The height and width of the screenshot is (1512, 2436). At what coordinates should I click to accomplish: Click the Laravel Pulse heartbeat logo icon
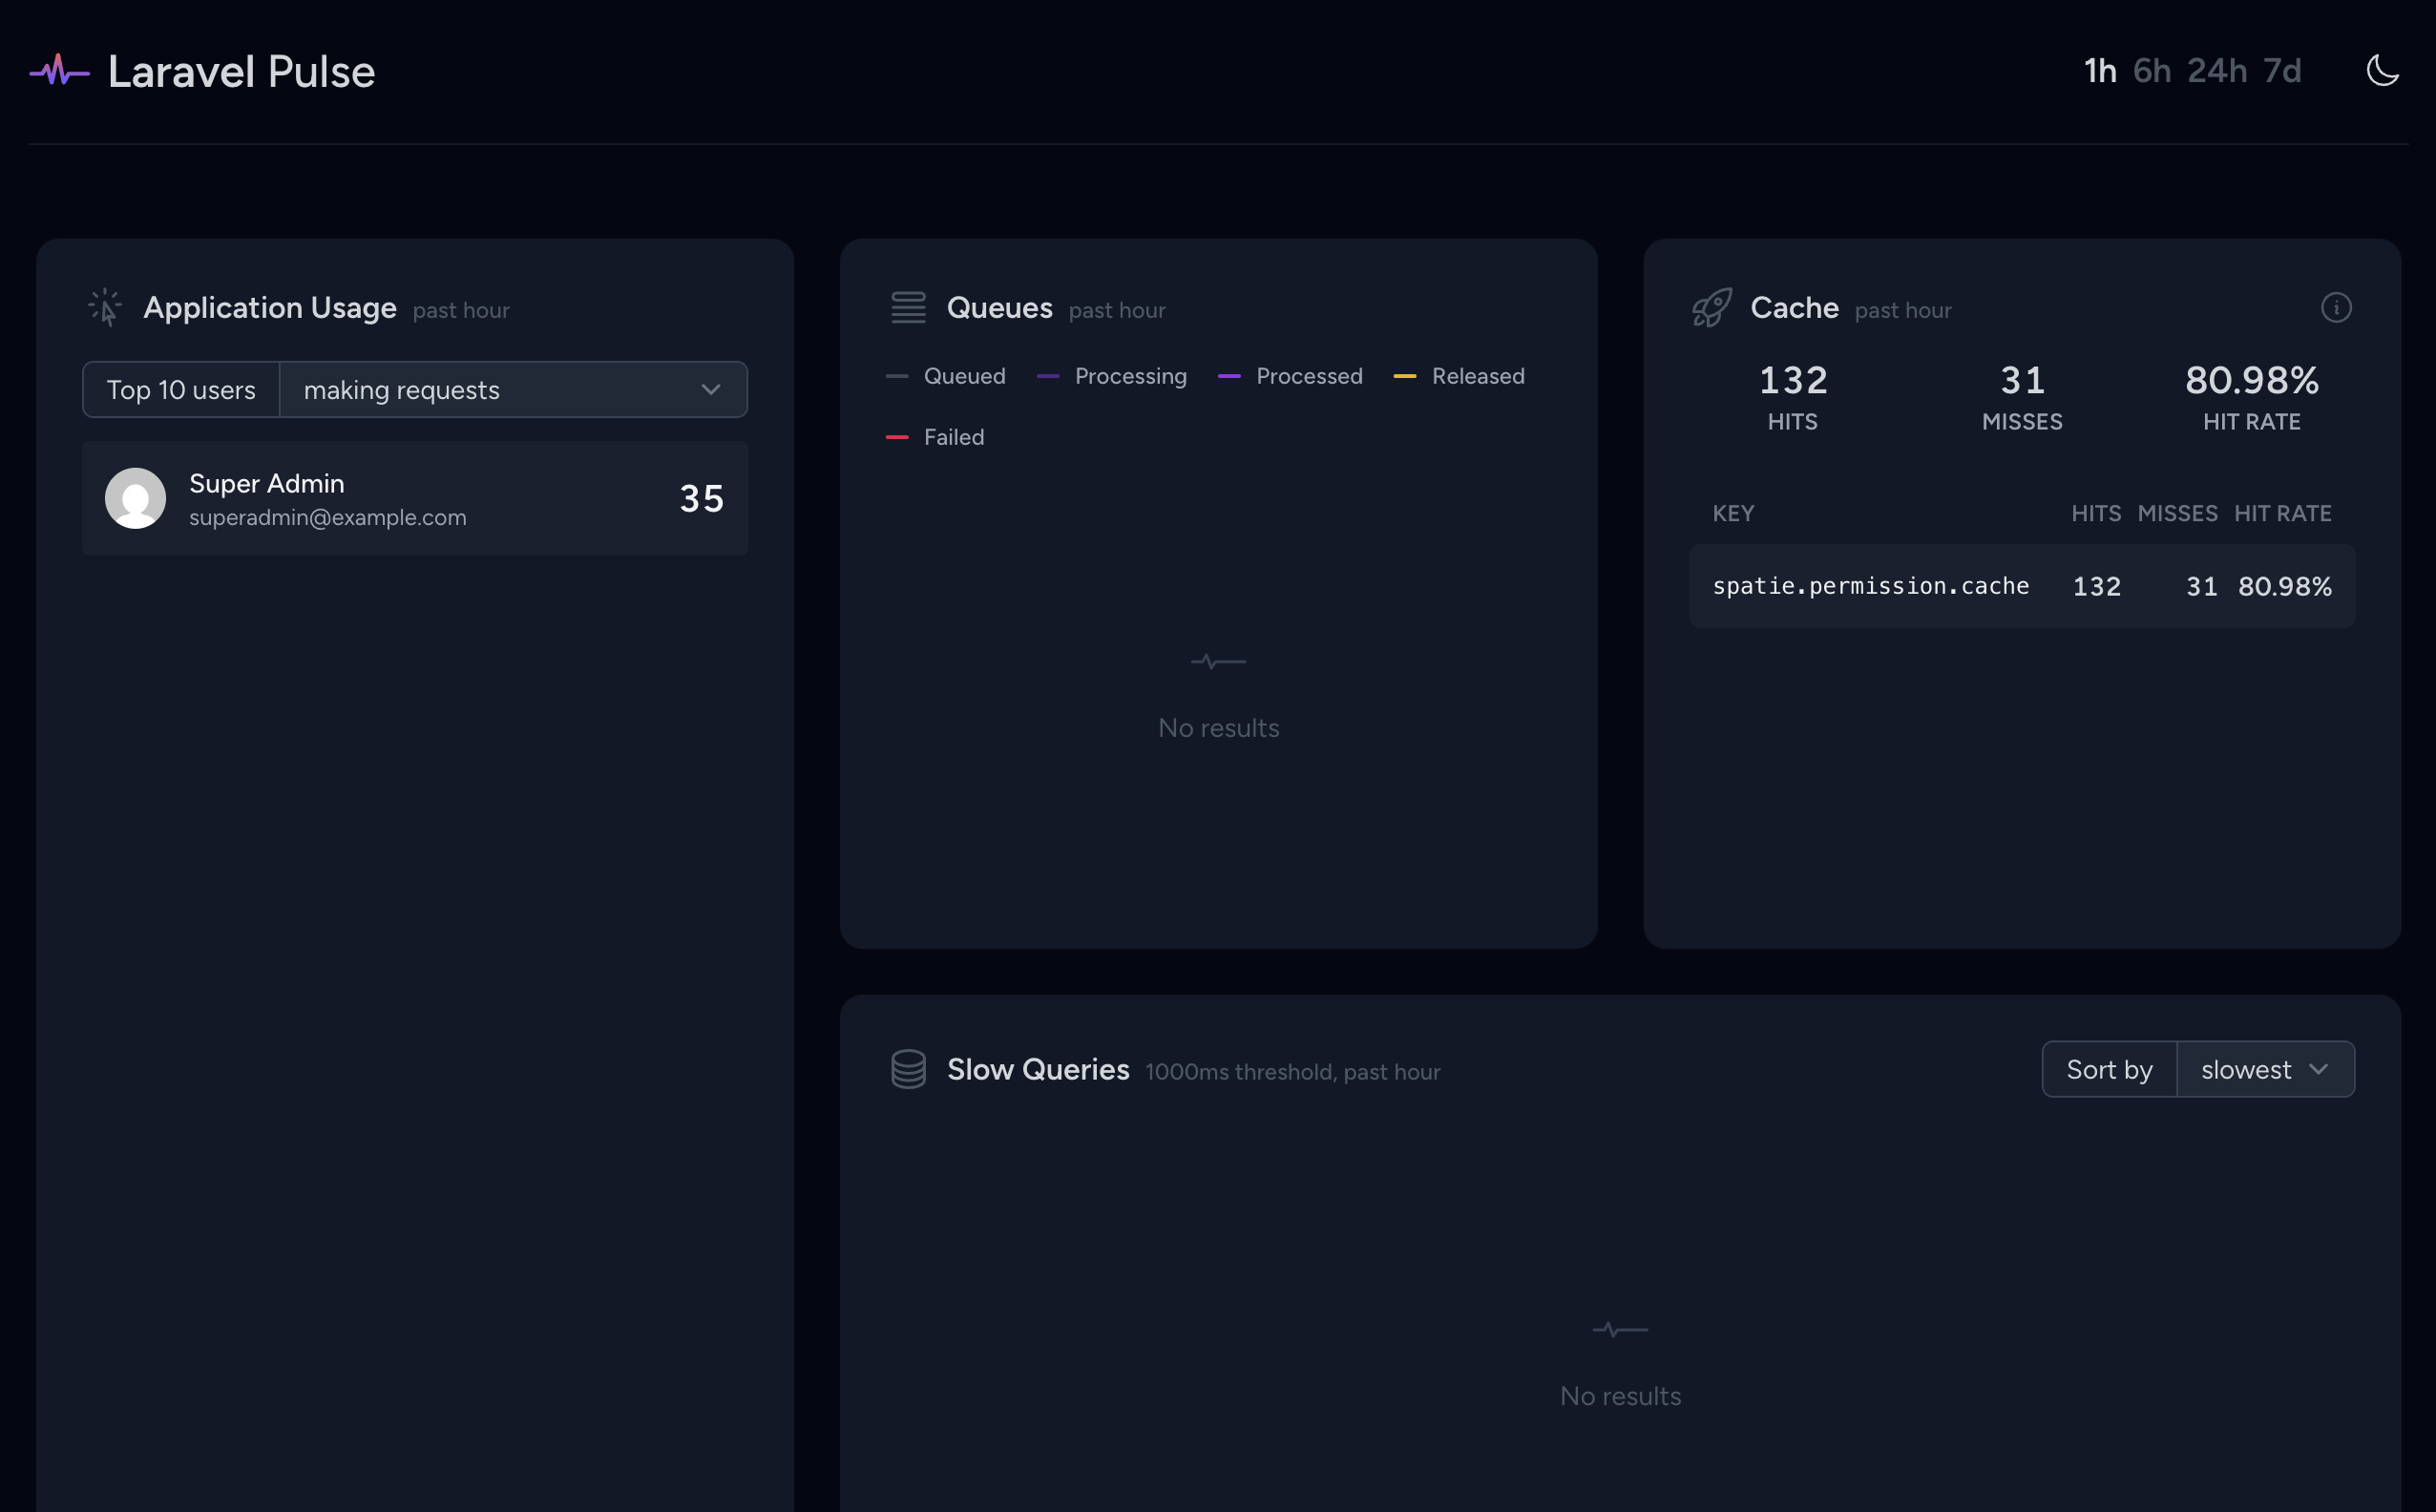point(59,71)
